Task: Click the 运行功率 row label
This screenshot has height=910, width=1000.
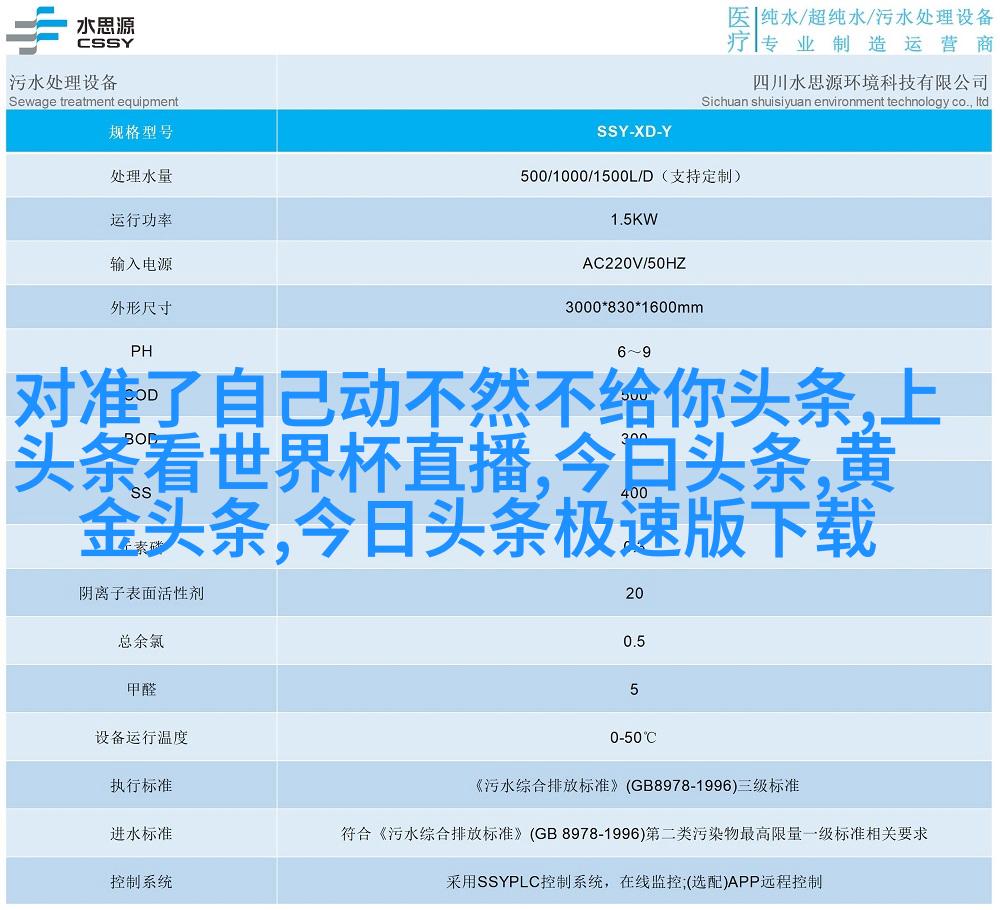Action: point(141,220)
